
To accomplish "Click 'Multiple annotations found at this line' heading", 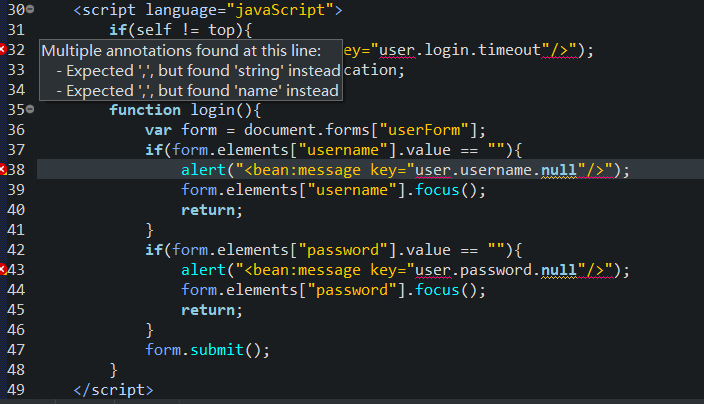I will [181, 51].
